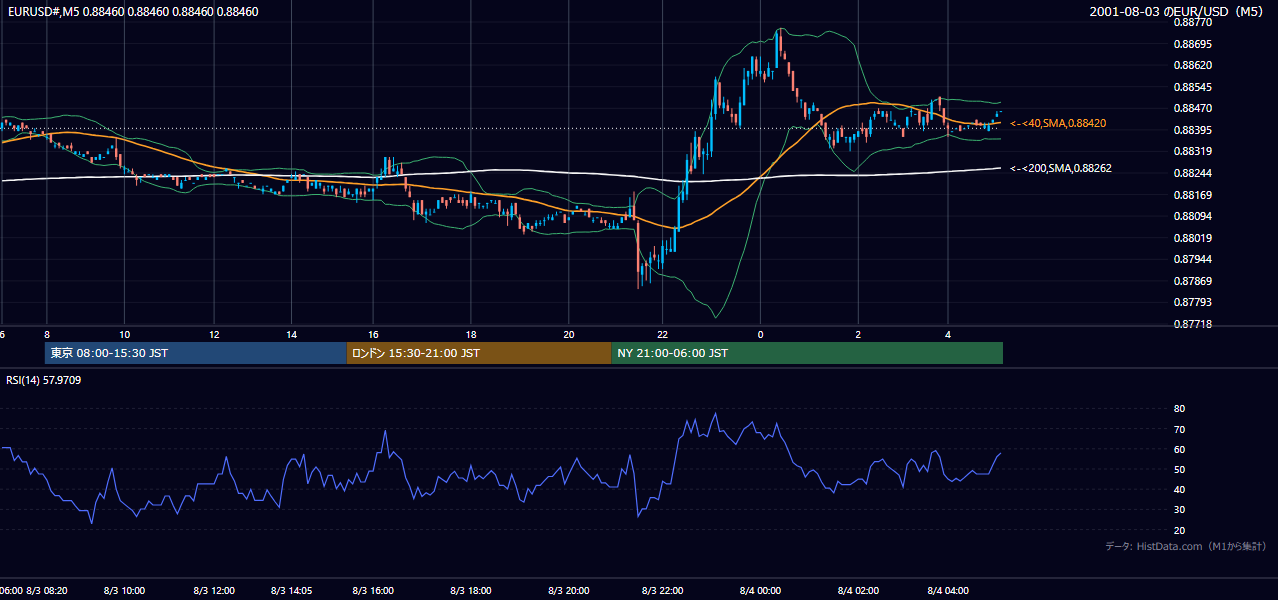Screen dimensions: 1278x600
Task: Select the Tokyo 08:00-15:30 JST session bar
Action: pyautogui.click(x=195, y=353)
